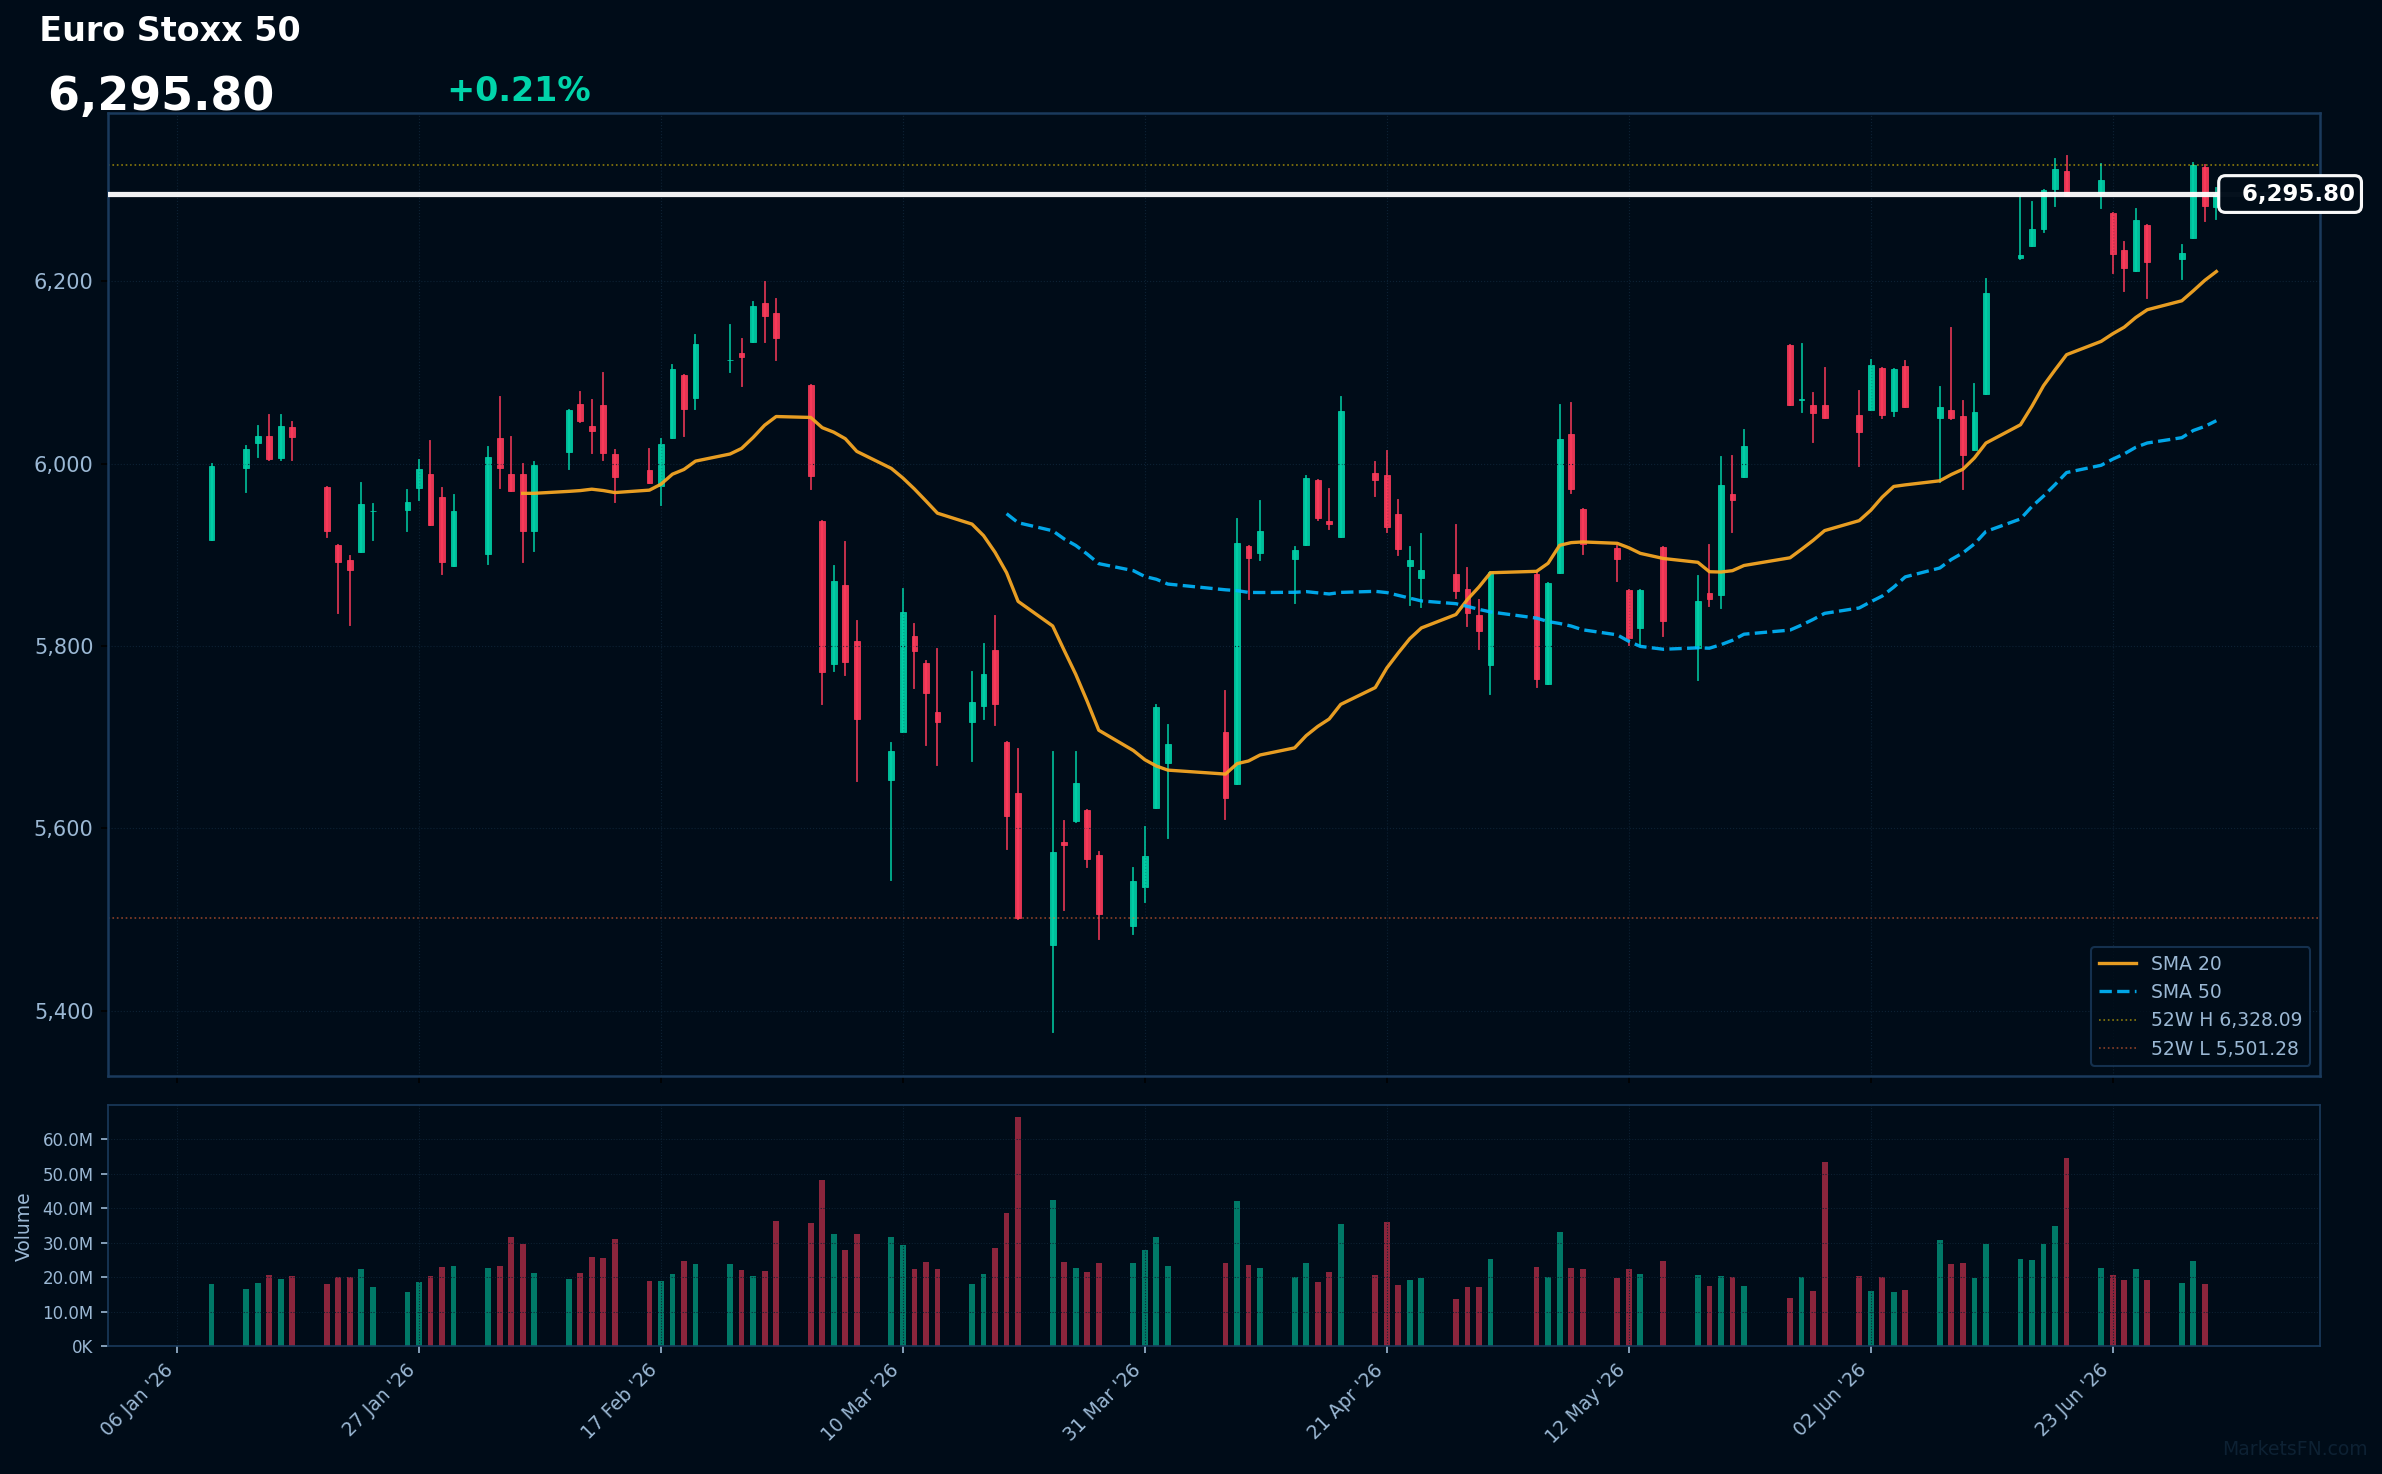
Task: Click the Volume axis title
Action: tap(23, 1227)
